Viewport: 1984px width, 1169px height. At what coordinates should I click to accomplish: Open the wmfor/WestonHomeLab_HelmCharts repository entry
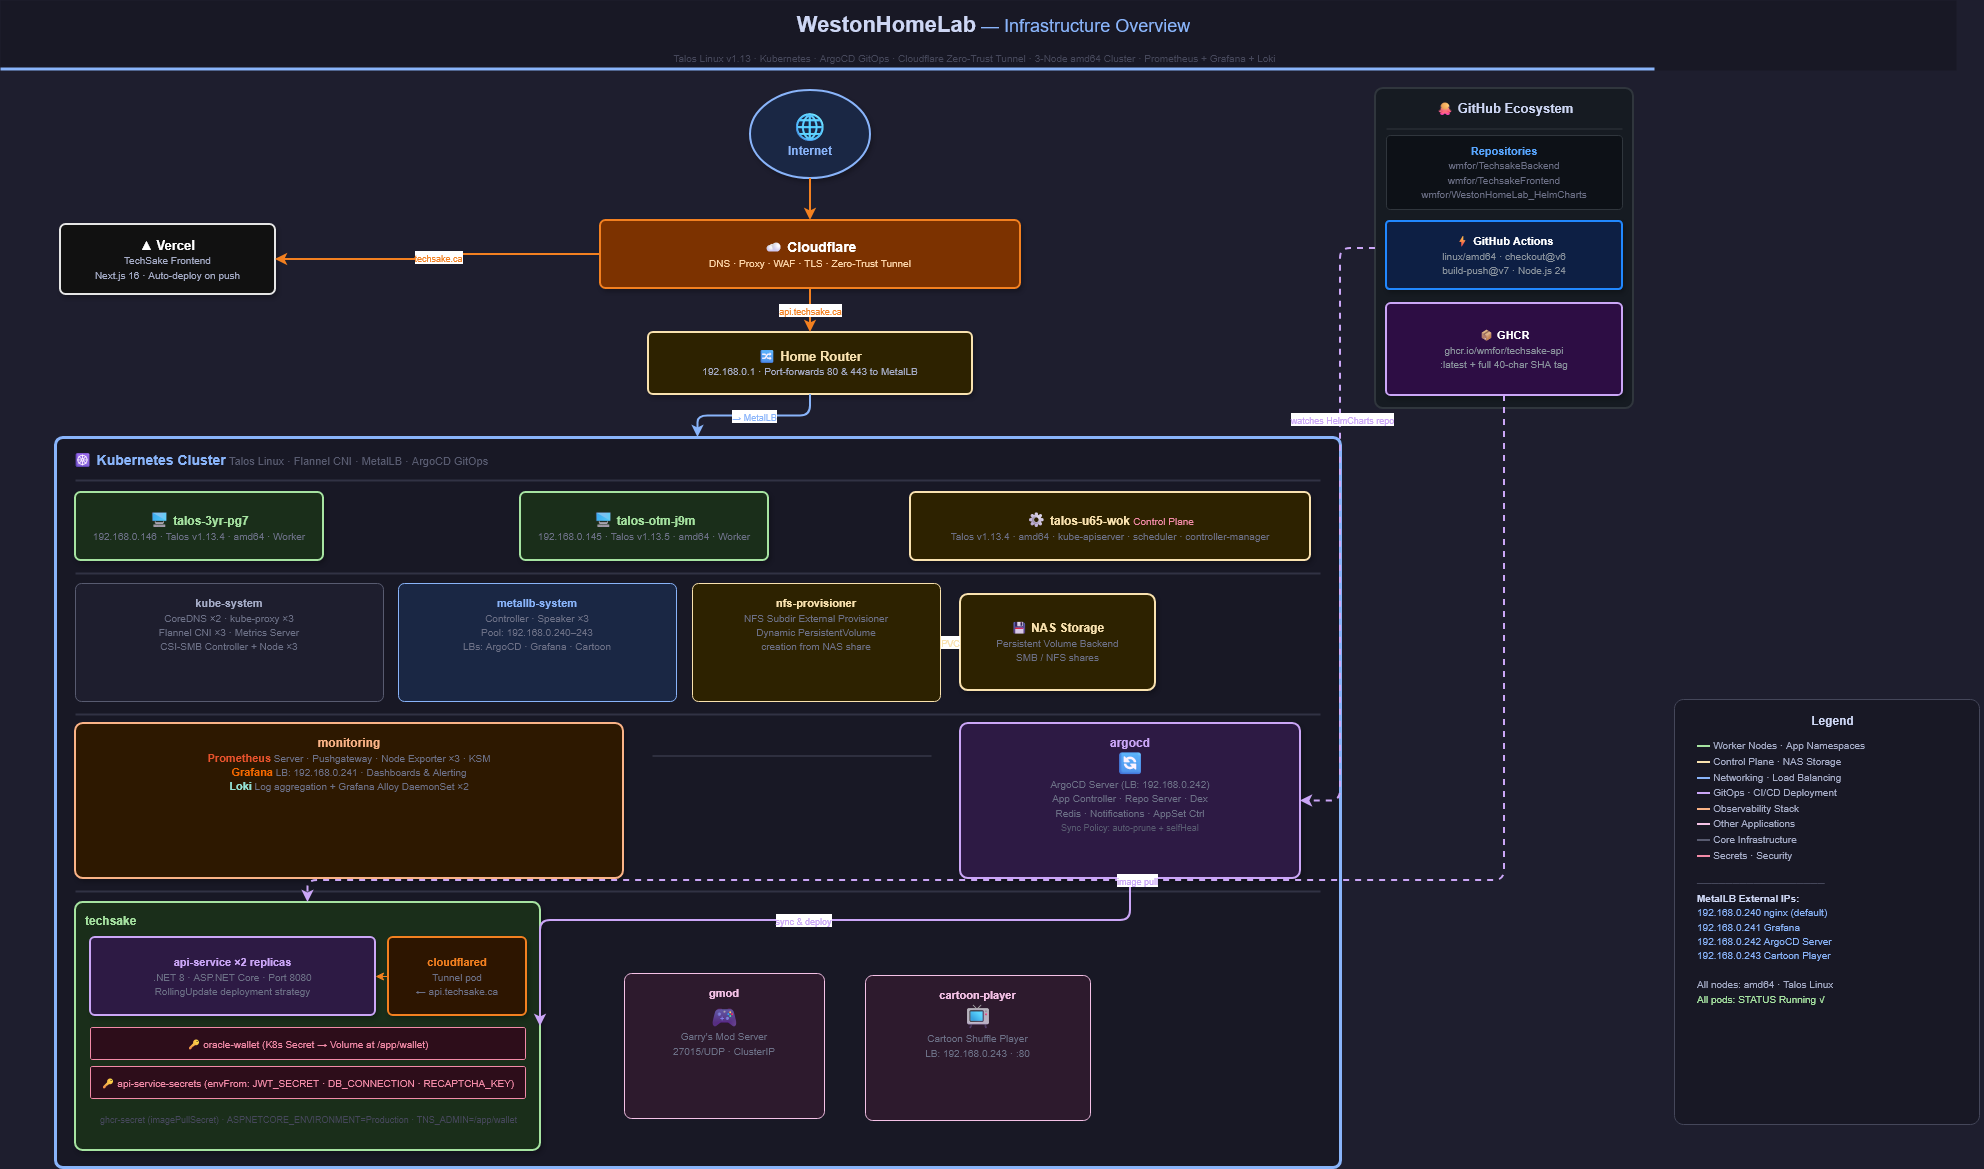pos(1504,195)
